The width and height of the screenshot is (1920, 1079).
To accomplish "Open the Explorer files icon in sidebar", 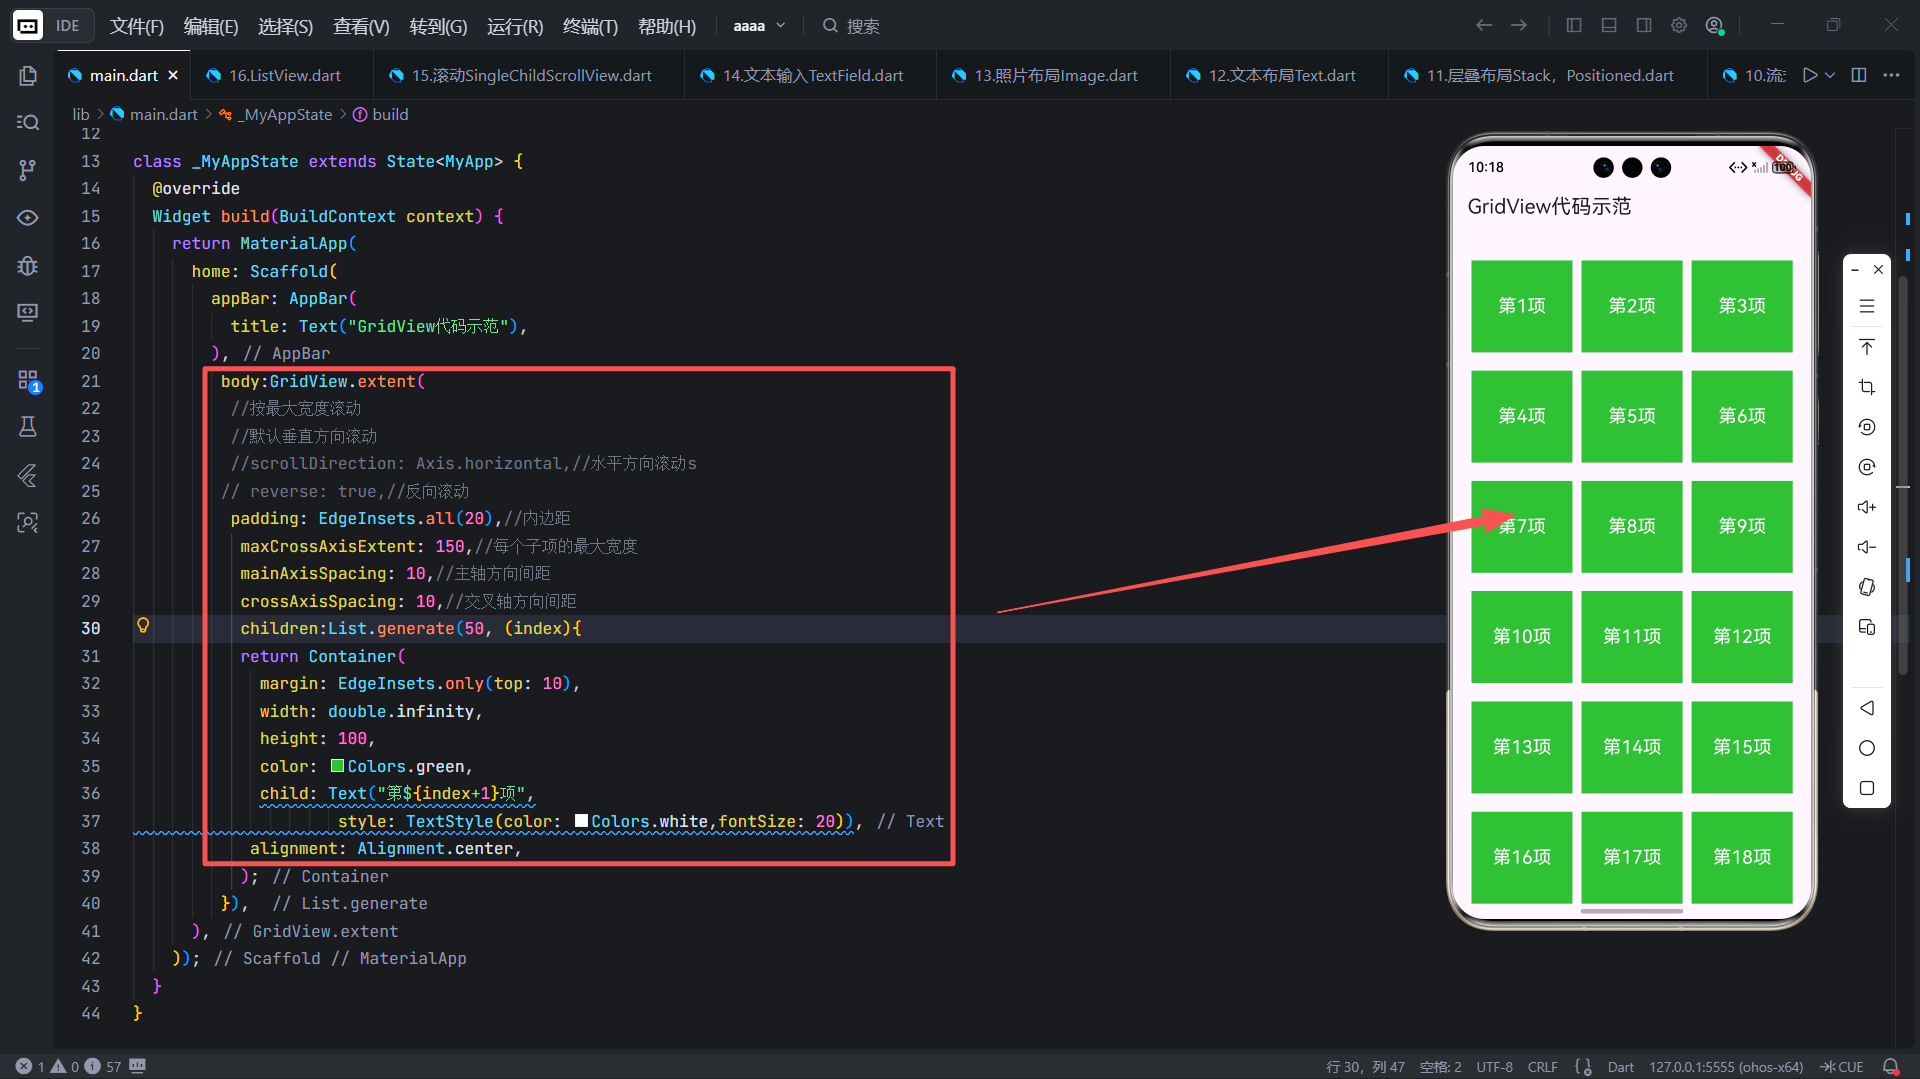I will point(28,76).
